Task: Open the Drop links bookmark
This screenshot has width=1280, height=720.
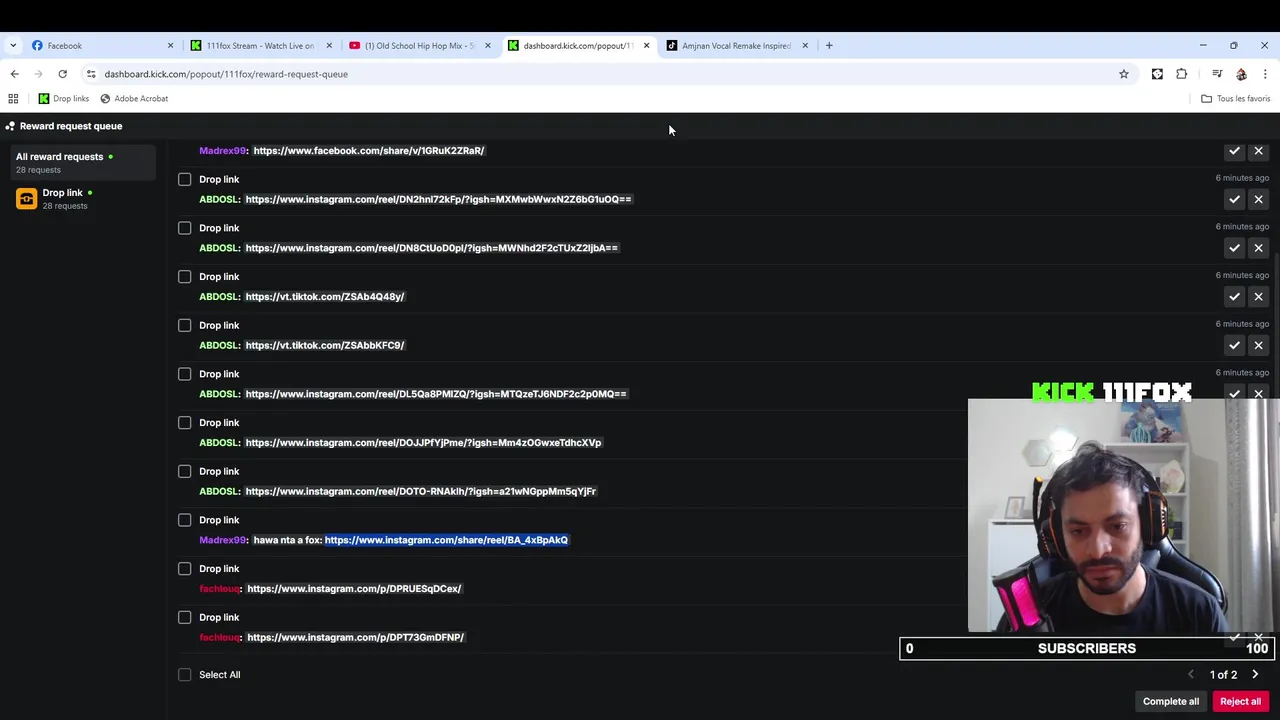Action: pyautogui.click(x=64, y=99)
